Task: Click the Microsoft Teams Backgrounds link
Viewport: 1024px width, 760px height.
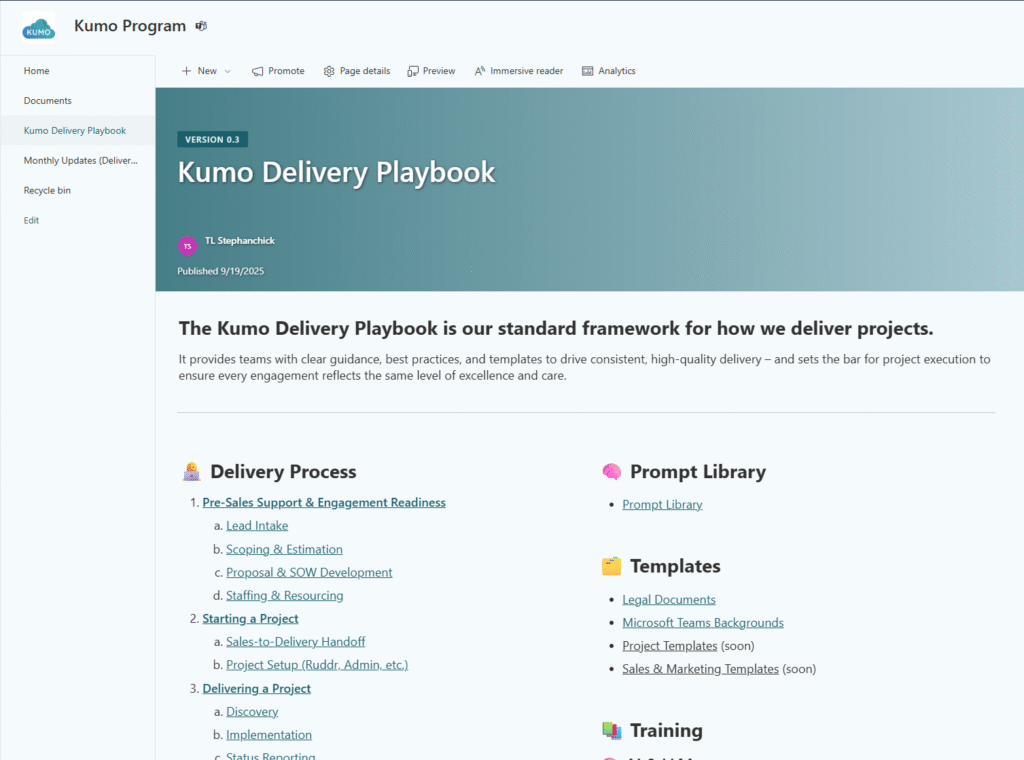Action: coord(702,623)
